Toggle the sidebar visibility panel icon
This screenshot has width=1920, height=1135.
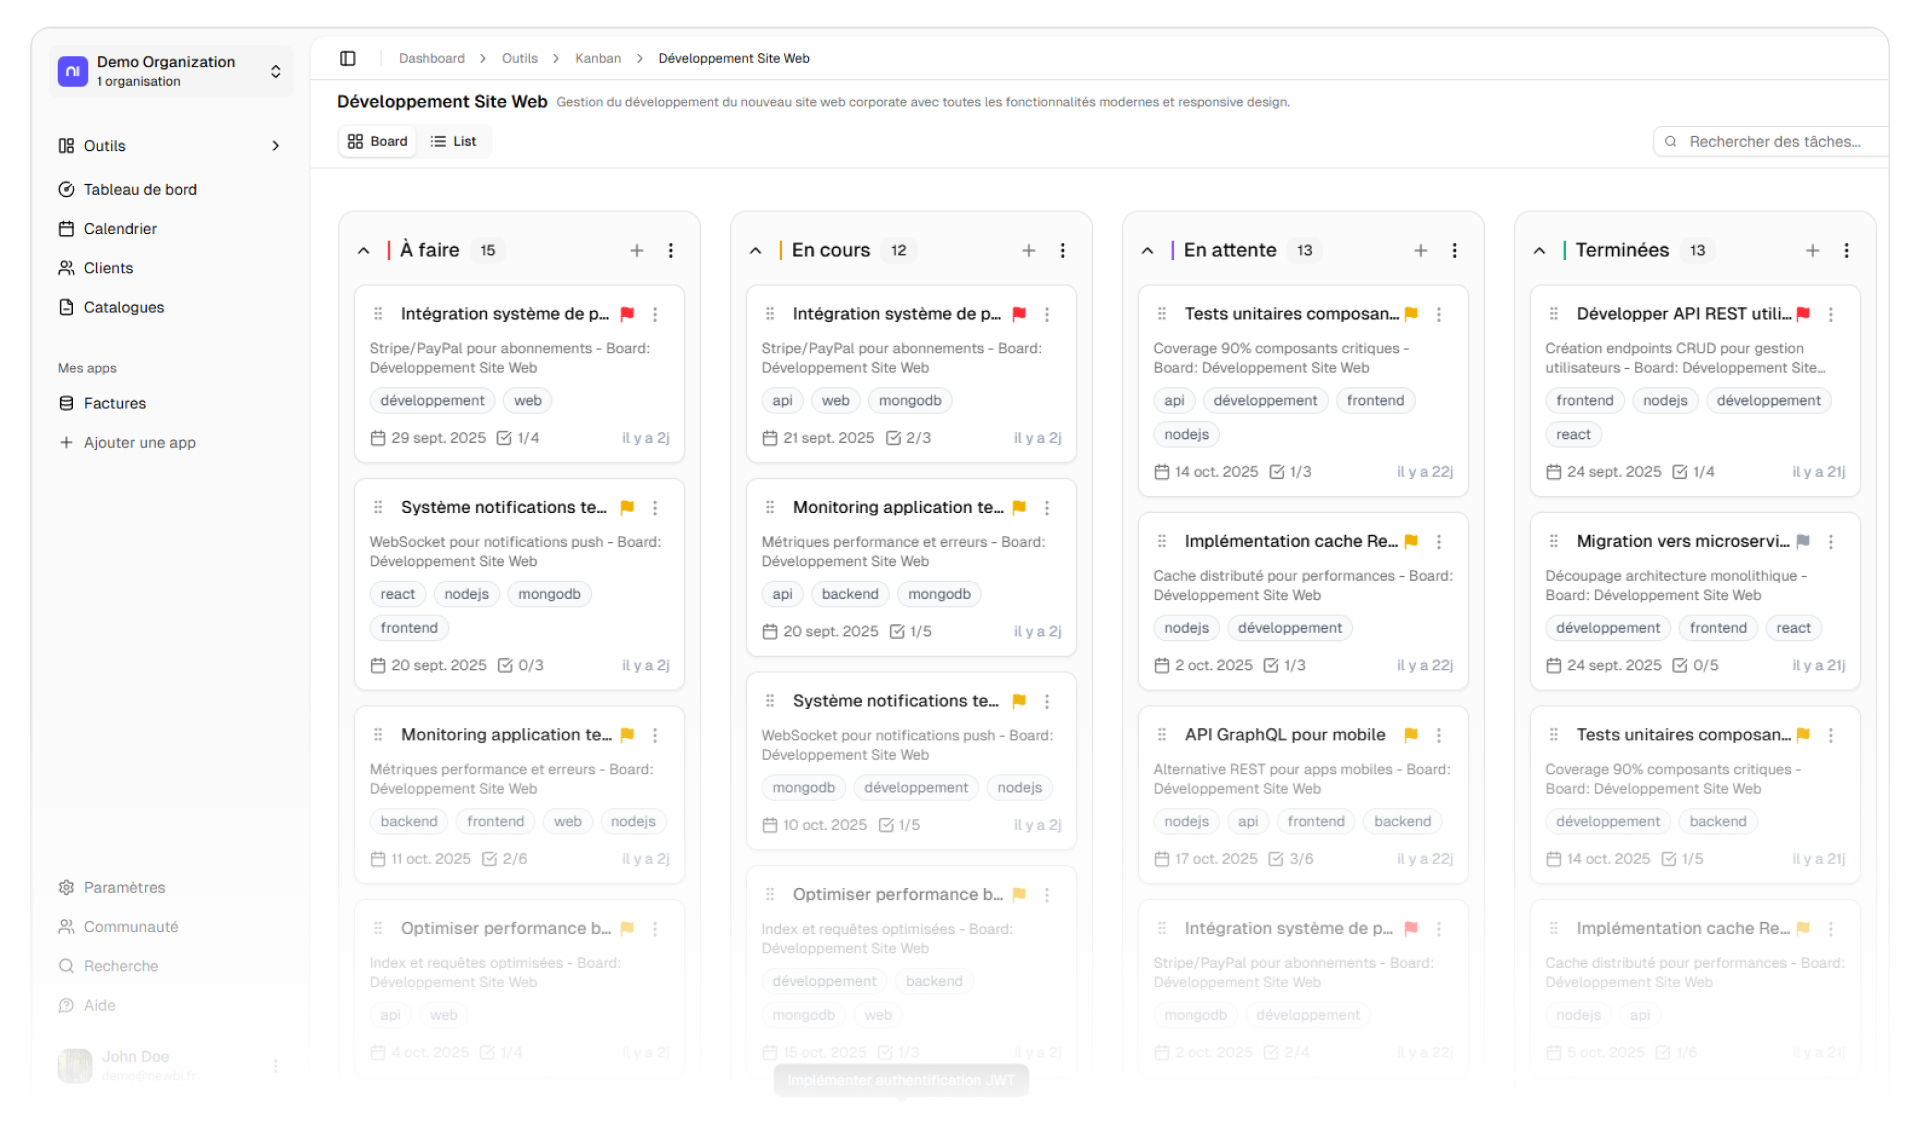[x=348, y=58]
